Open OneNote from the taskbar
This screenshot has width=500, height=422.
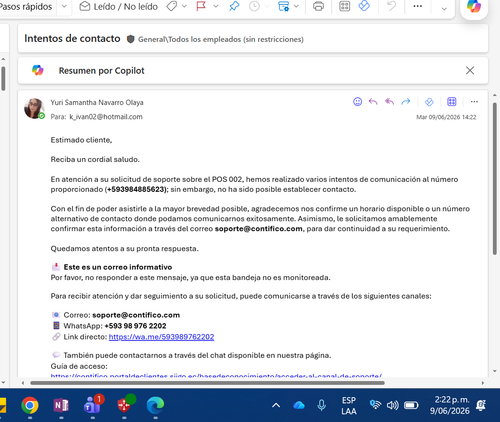pyautogui.click(x=61, y=405)
